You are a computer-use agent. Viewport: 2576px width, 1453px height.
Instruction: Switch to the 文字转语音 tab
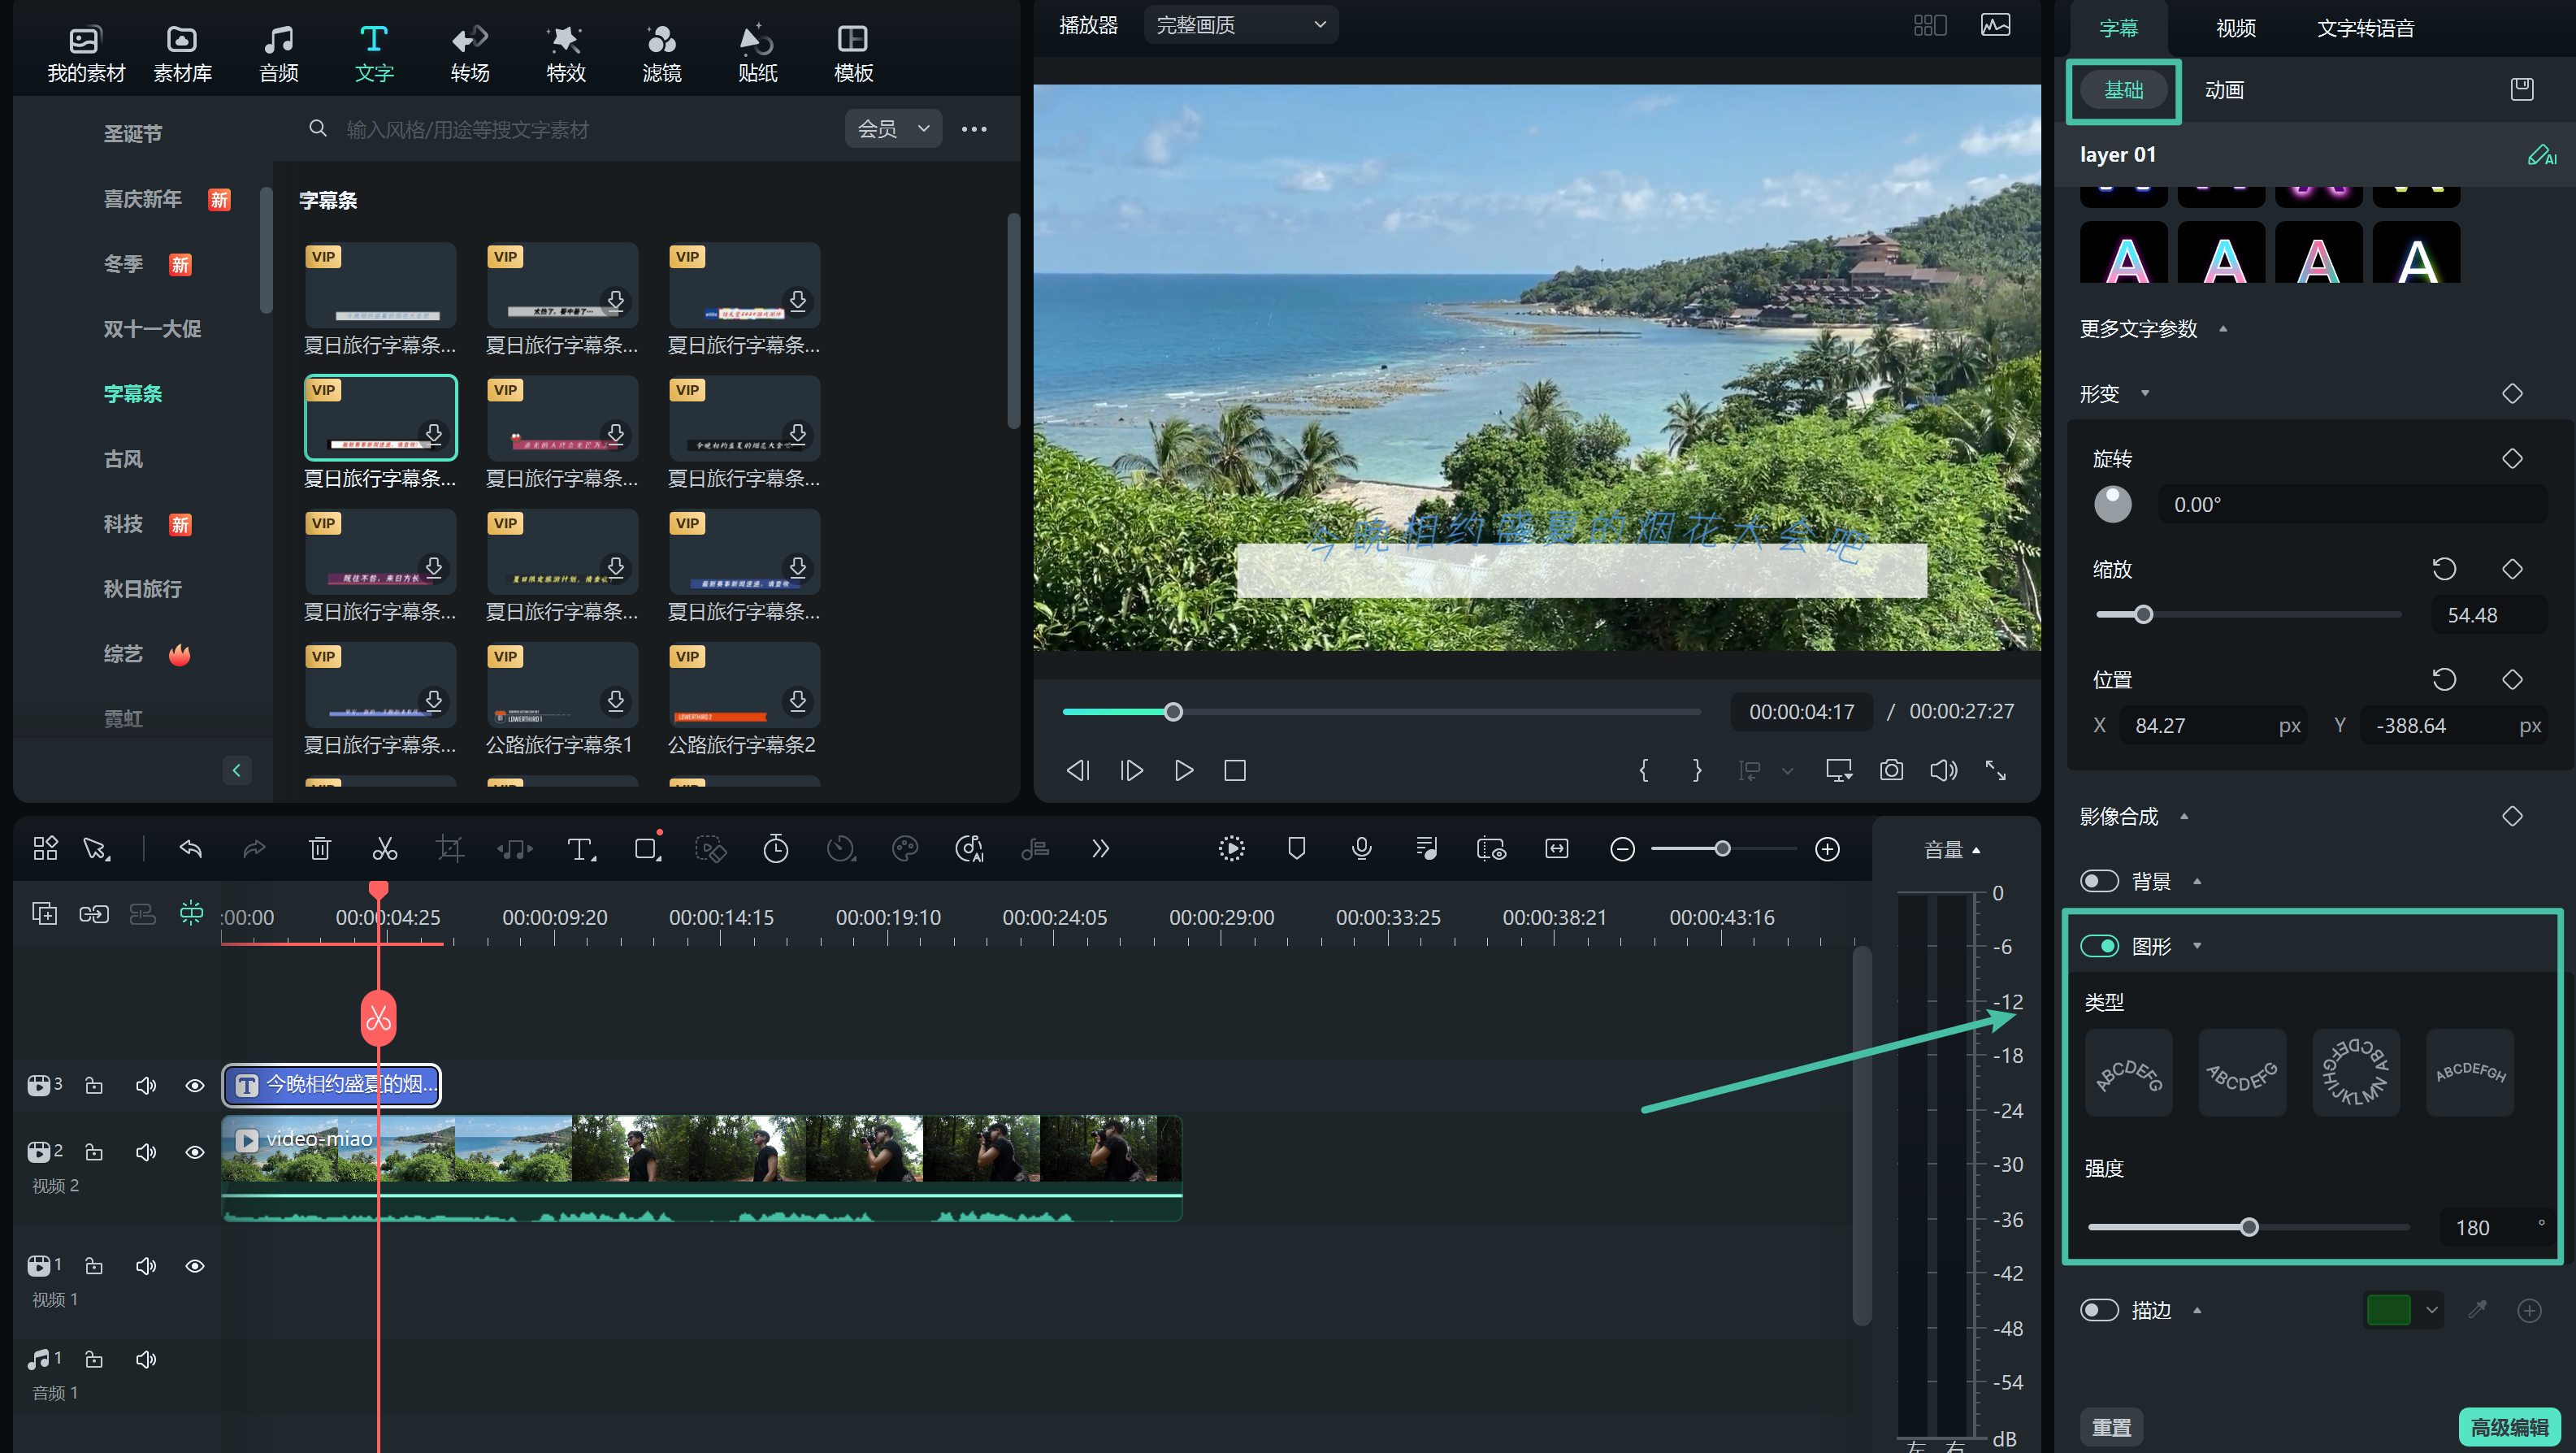click(2365, 28)
